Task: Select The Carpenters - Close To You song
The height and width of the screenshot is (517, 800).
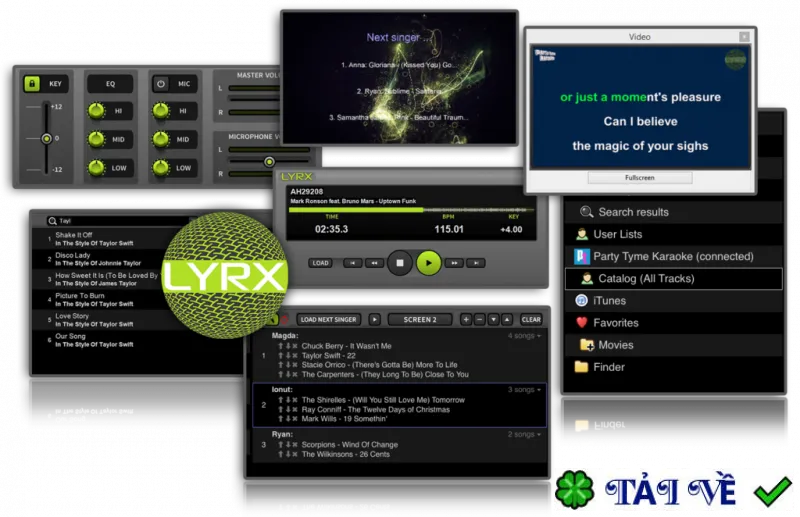Action: tap(385, 375)
